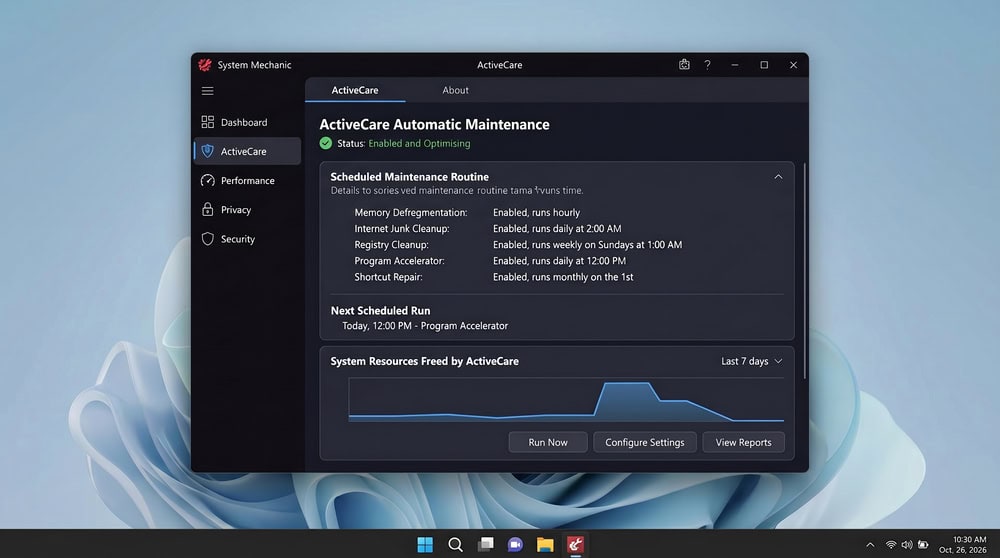1000x558 pixels.
Task: Click 'Enabled, runs daily at 12:00 PM'
Action: (x=559, y=260)
